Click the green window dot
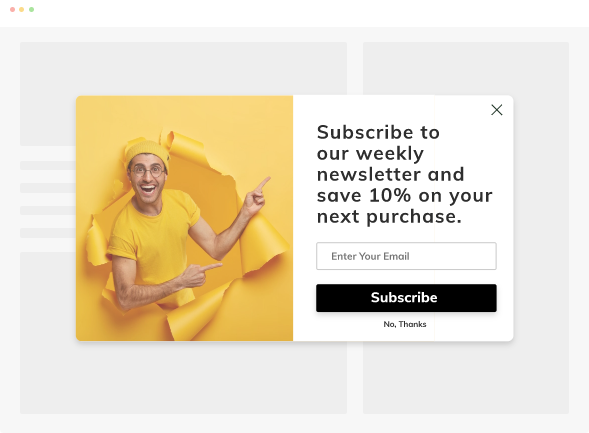The width and height of the screenshot is (589, 433). click(32, 9)
